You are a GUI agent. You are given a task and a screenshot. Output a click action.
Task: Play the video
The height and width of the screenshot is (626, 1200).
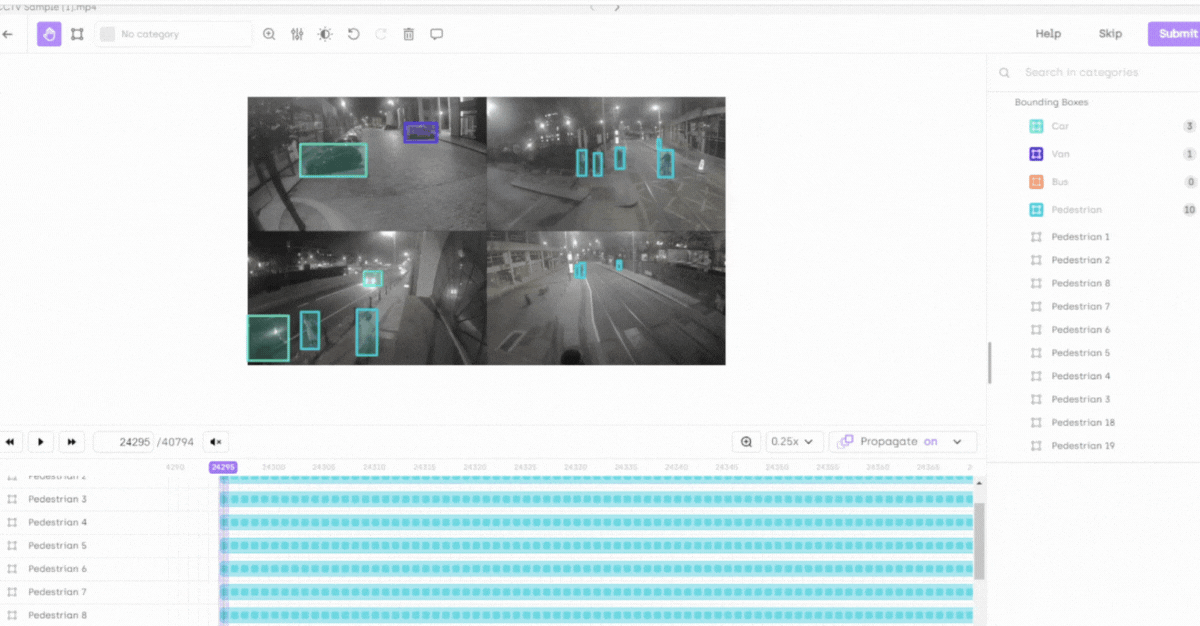coord(41,442)
